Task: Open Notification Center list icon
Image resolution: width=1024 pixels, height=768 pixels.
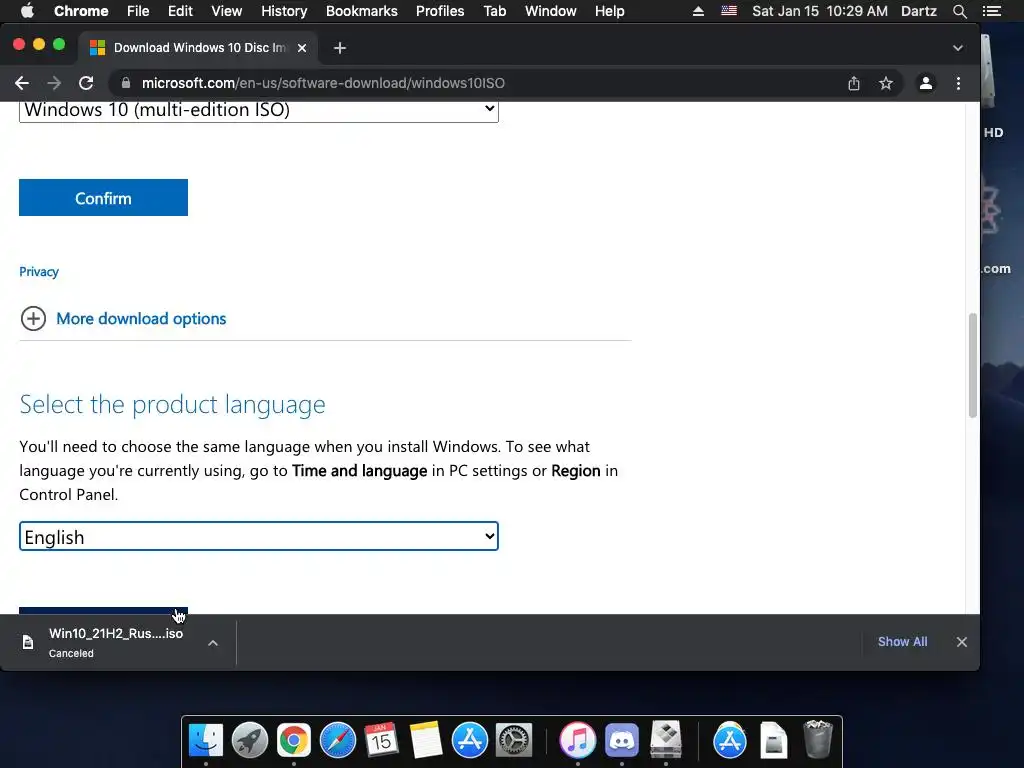Action: click(x=991, y=11)
